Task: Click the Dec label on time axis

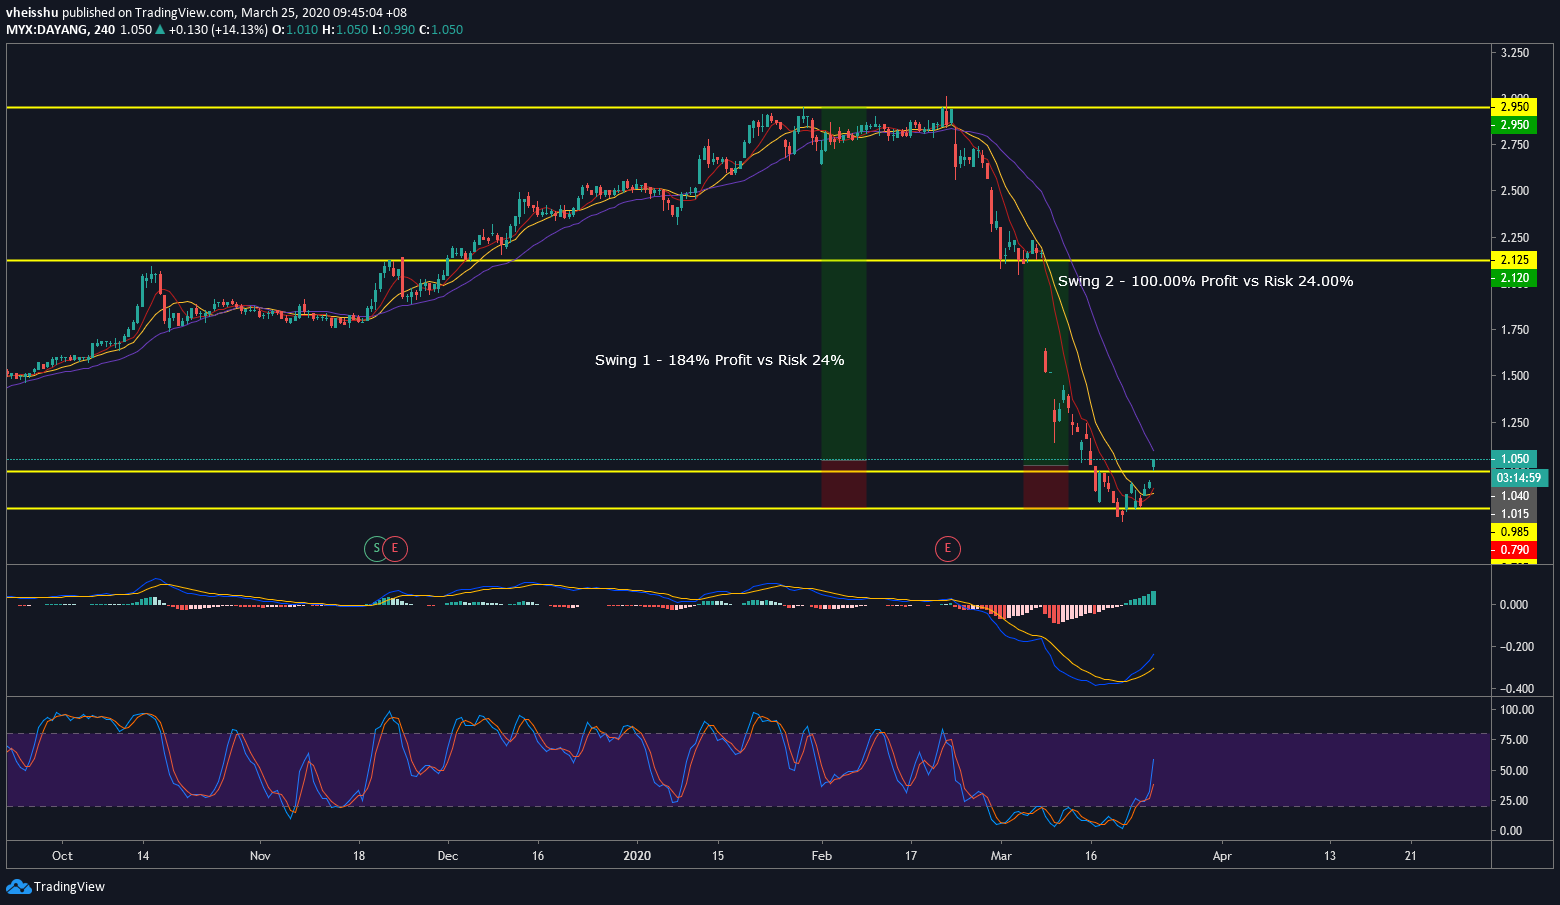Action: pyautogui.click(x=448, y=856)
